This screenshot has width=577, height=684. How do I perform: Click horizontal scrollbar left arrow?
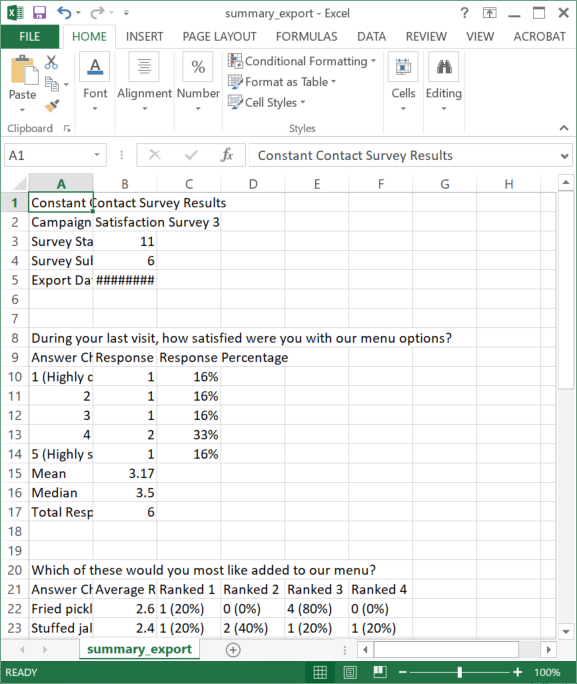coord(365,650)
